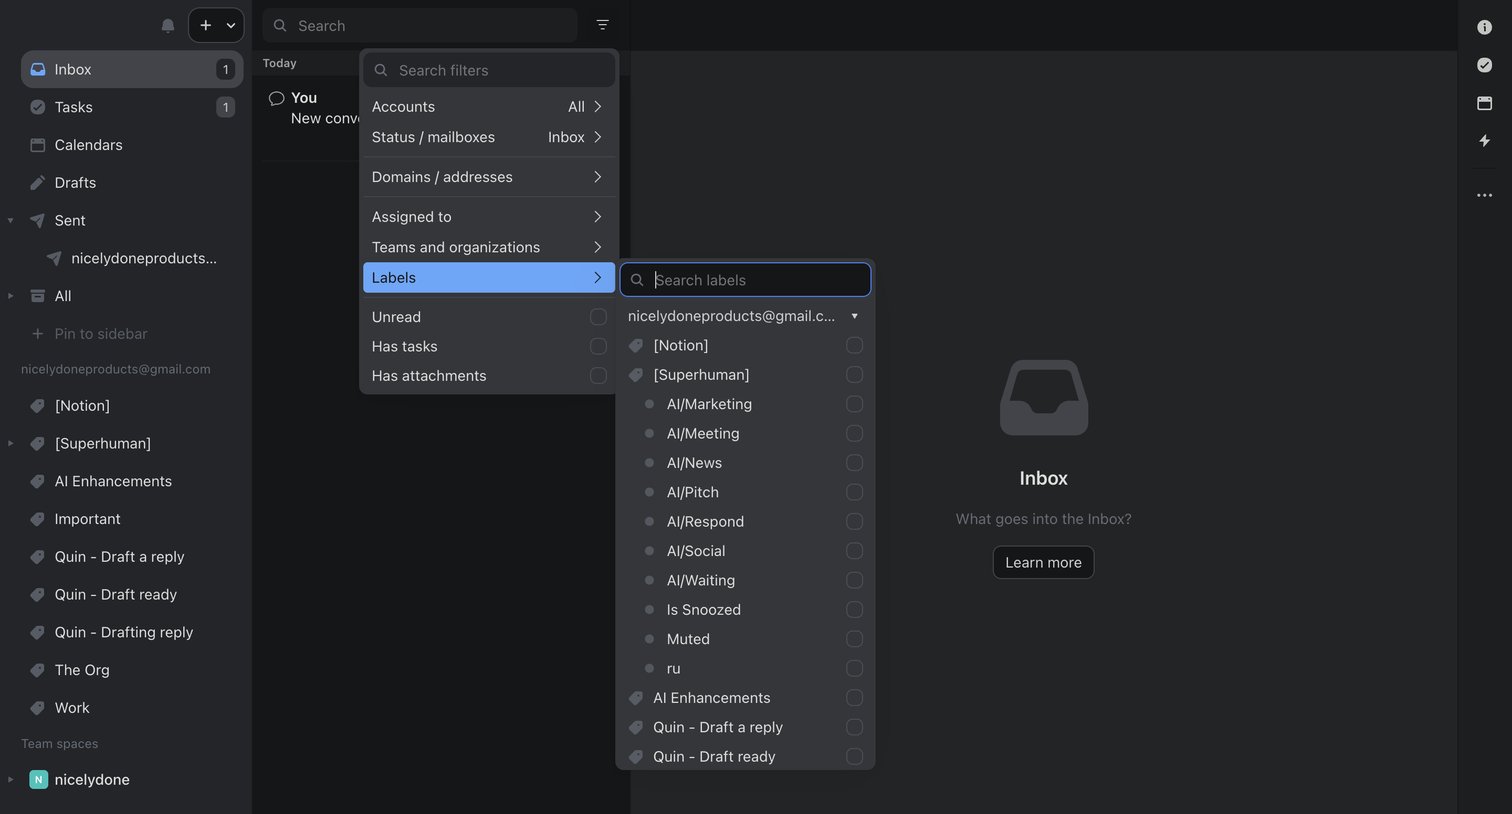The image size is (1512, 814).
Task: Click the Tasks checkmark icon in sidebar
Action: pos(38,107)
